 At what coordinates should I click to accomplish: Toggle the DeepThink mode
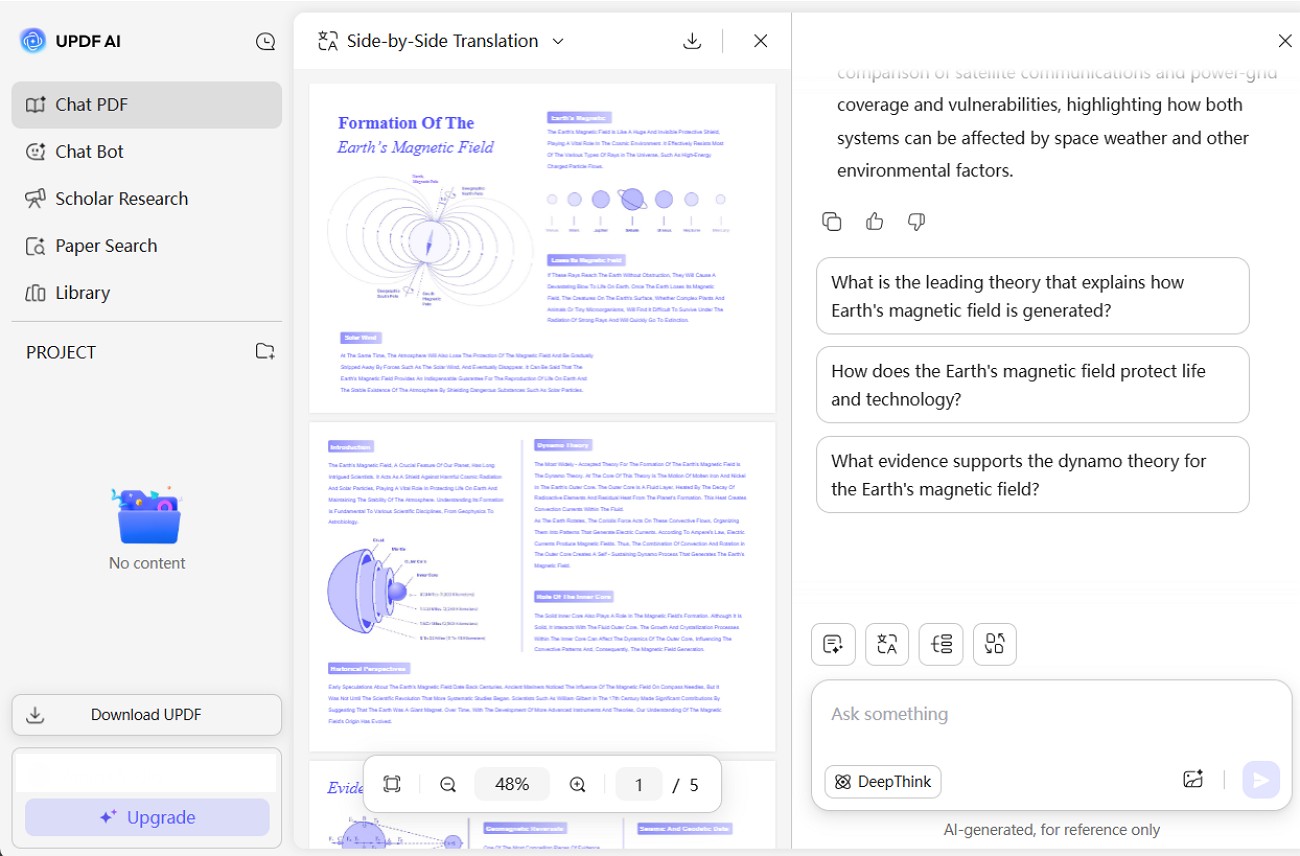click(882, 781)
